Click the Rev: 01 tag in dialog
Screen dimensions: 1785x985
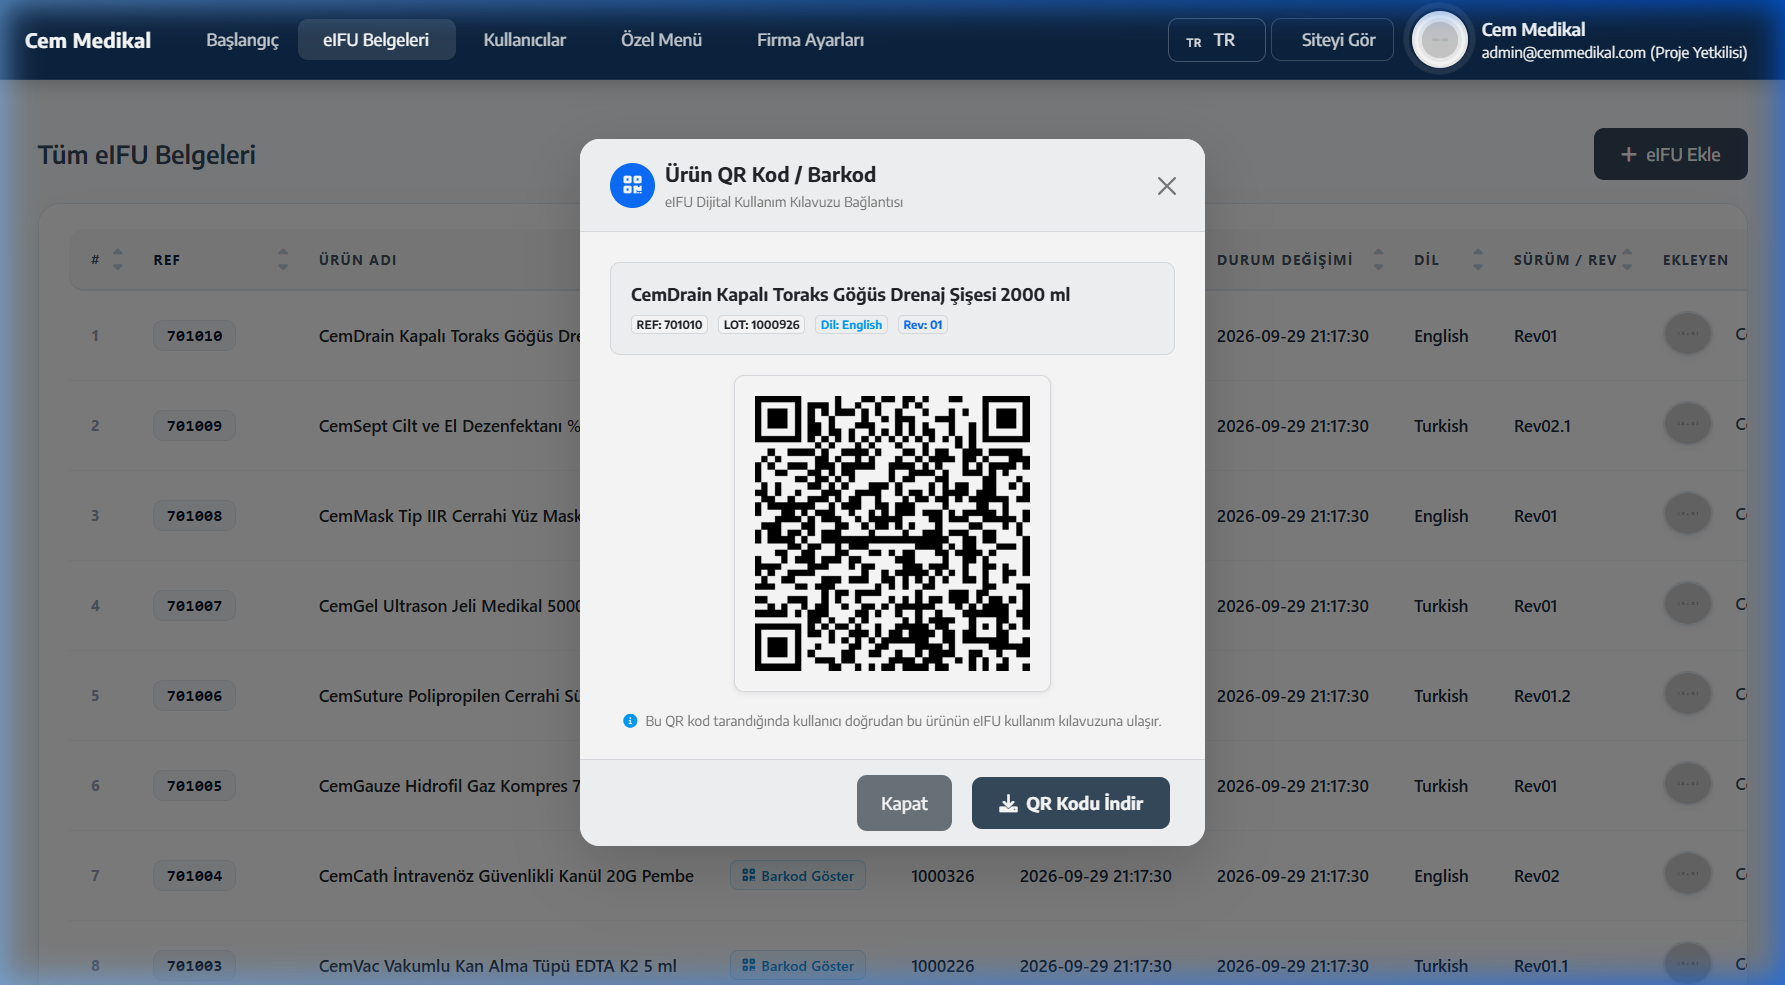pyautogui.click(x=922, y=325)
